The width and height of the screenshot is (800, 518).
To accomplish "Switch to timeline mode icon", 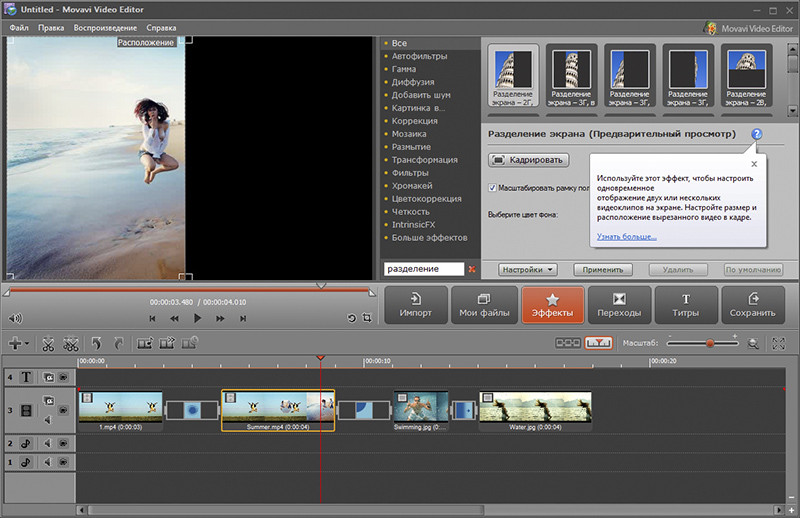I will tap(598, 343).
